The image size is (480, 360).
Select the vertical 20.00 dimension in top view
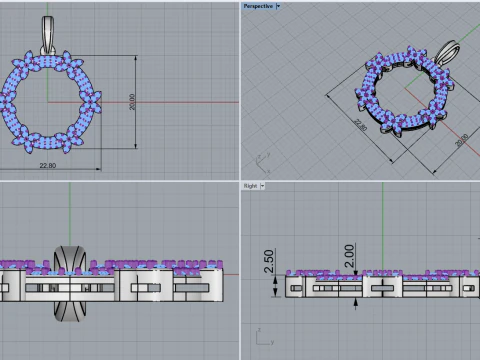pyautogui.click(x=132, y=102)
